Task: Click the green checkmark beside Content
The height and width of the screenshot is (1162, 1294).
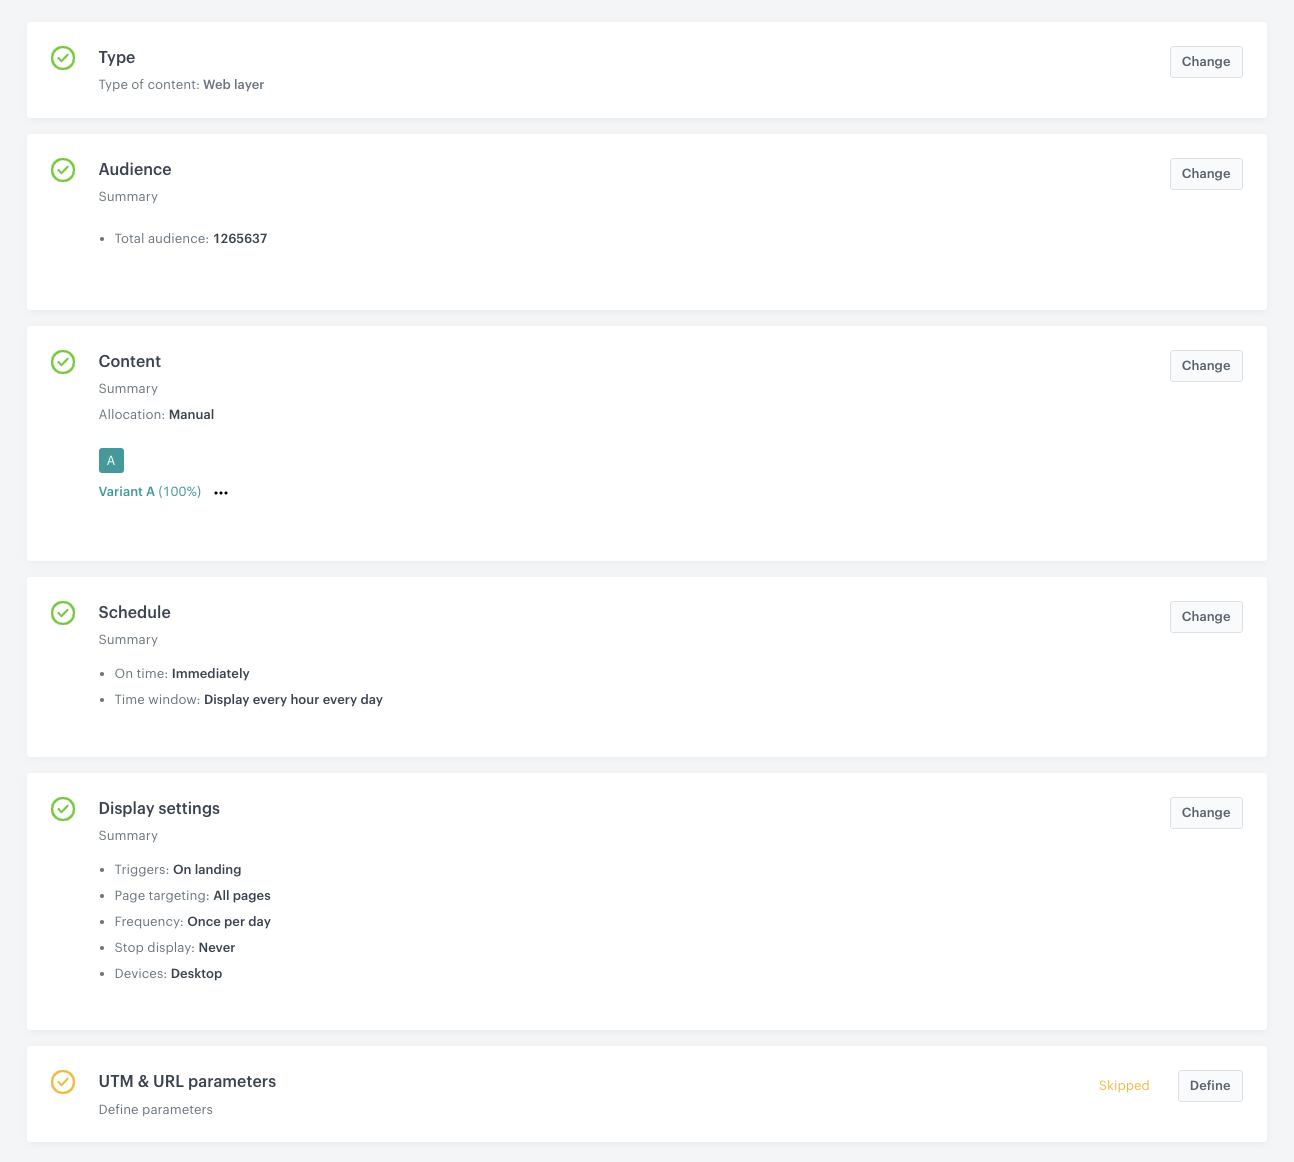Action: [x=63, y=362]
